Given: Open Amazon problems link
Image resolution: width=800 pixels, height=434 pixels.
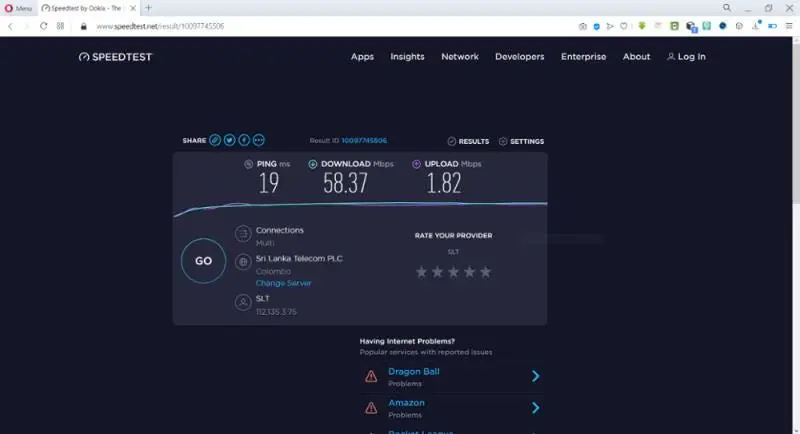Looking at the screenshot, I should pyautogui.click(x=406, y=403).
